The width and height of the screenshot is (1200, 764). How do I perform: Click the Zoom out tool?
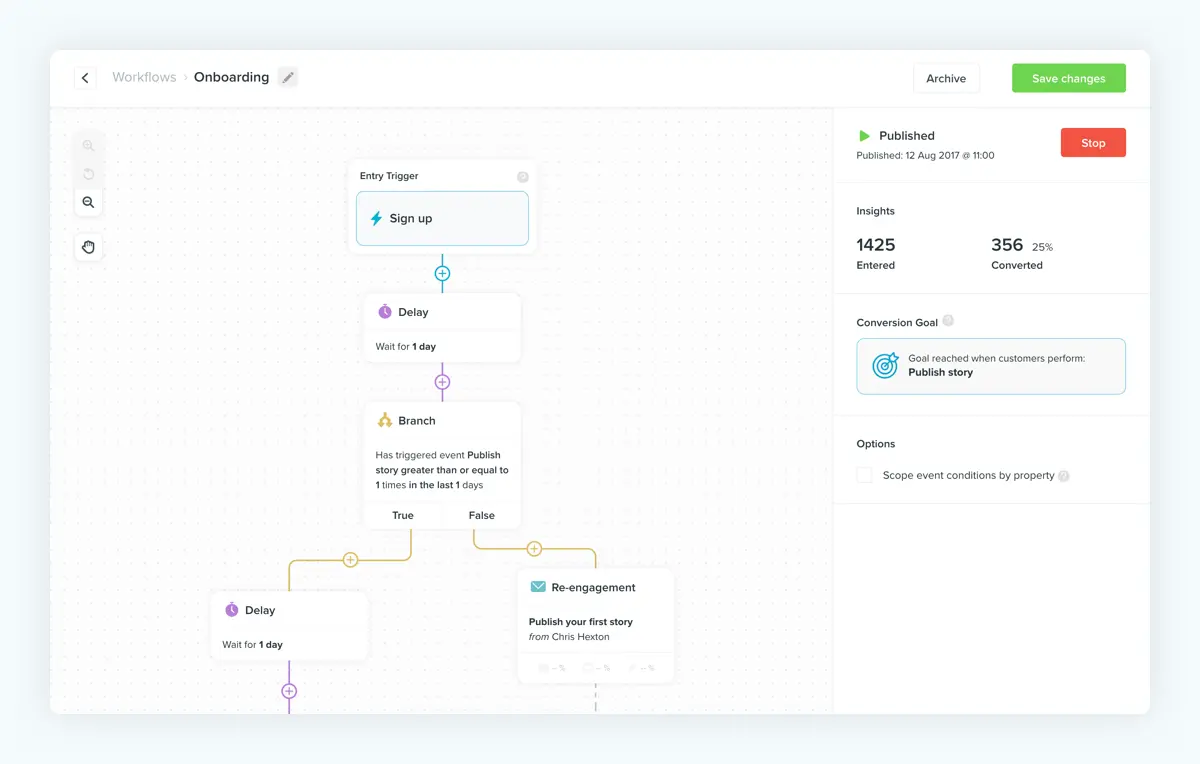88,201
